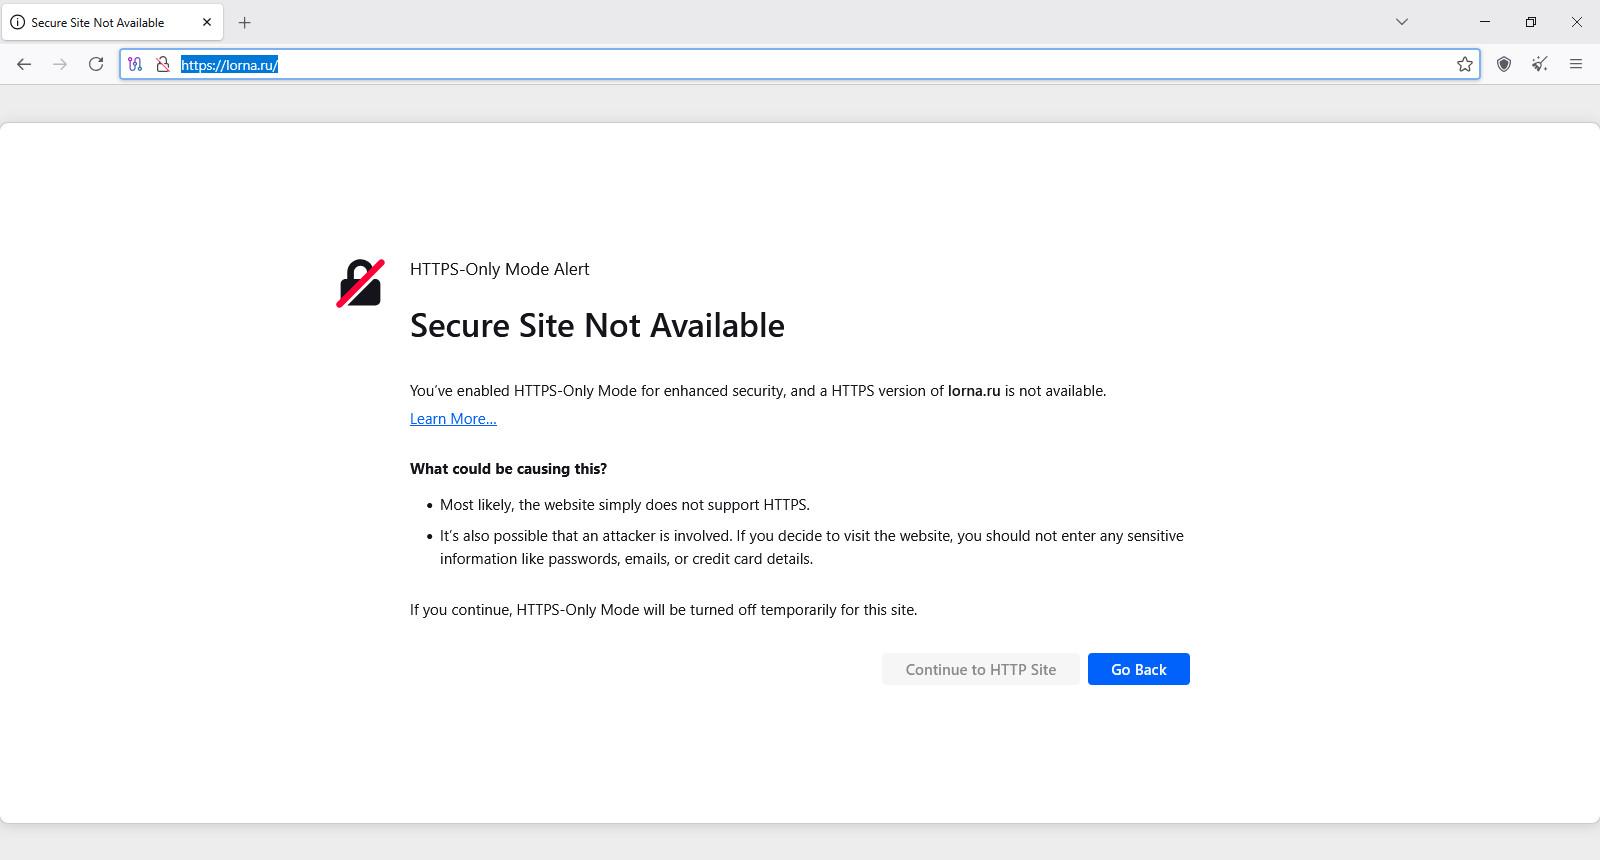
Task: Open the security level shield icon
Action: pyautogui.click(x=1504, y=64)
